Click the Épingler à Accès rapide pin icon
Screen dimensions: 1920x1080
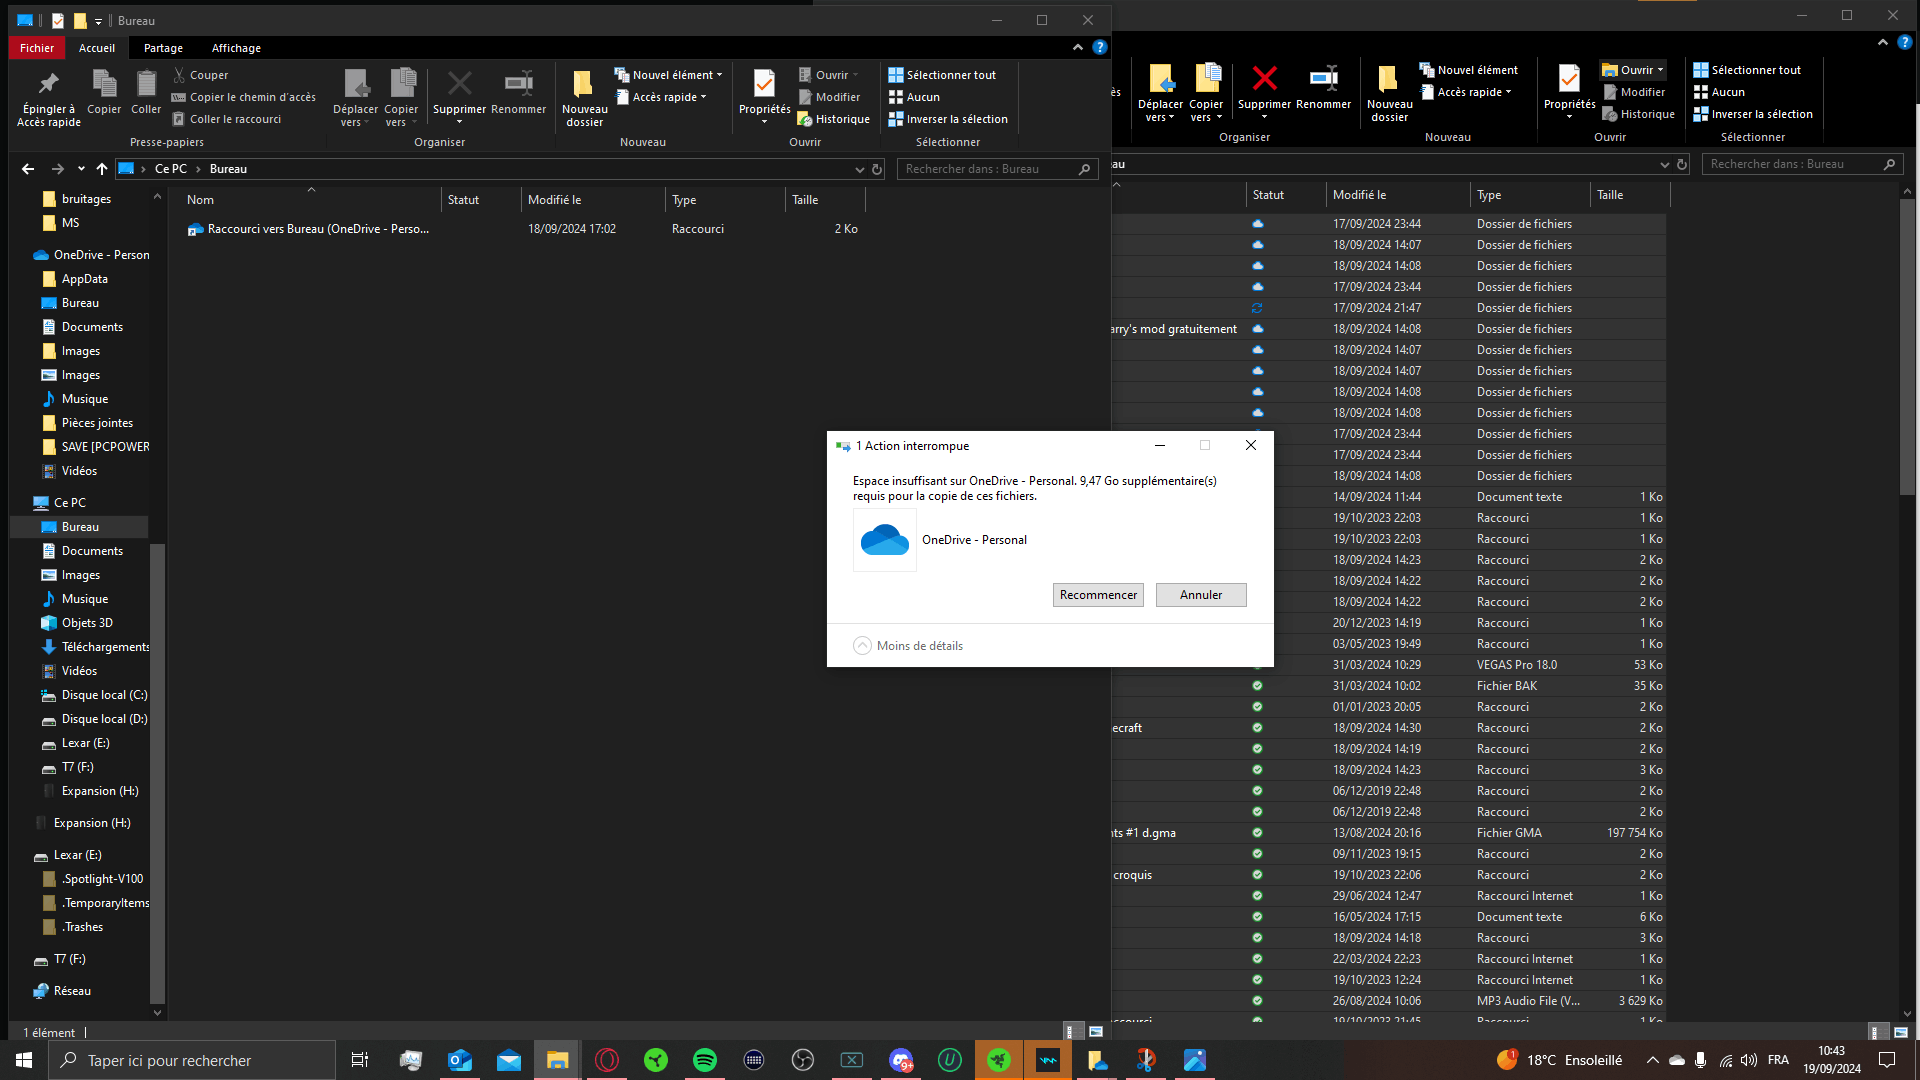48,83
